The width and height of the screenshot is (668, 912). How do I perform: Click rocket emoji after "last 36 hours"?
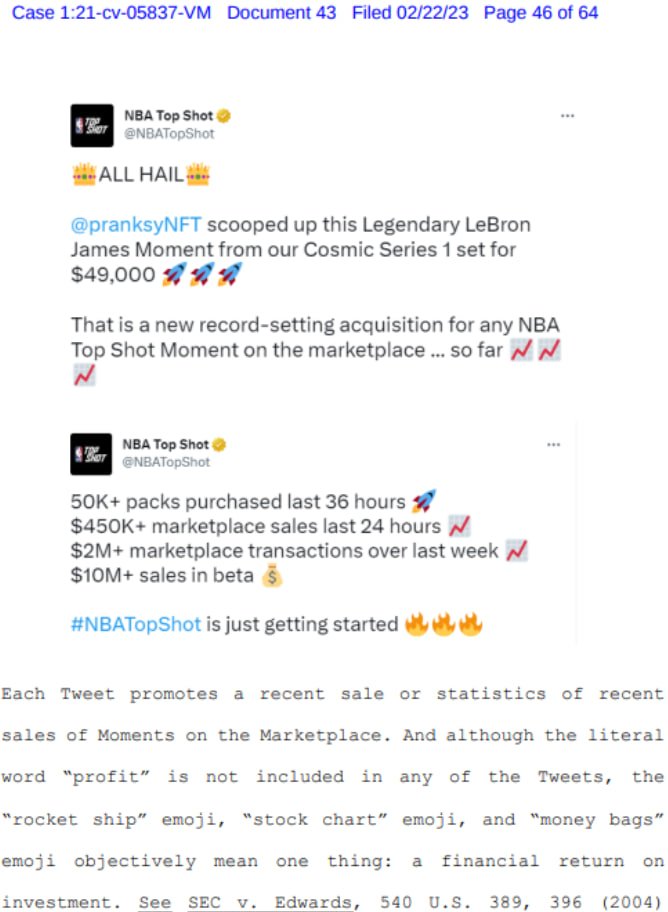[x=423, y=502]
